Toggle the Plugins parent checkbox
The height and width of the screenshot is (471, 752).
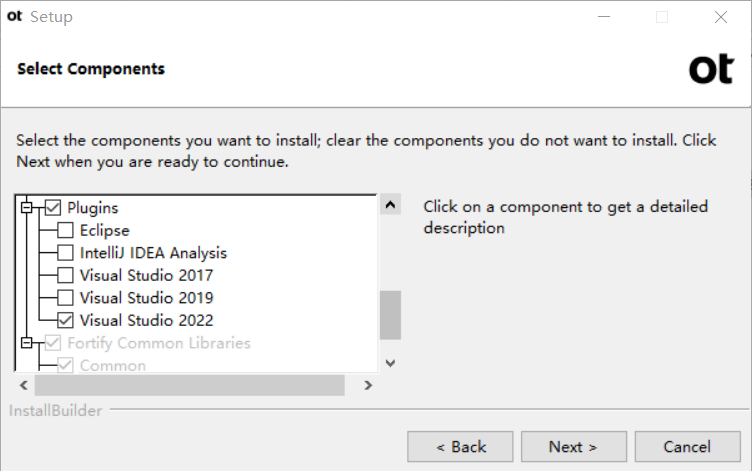click(53, 208)
